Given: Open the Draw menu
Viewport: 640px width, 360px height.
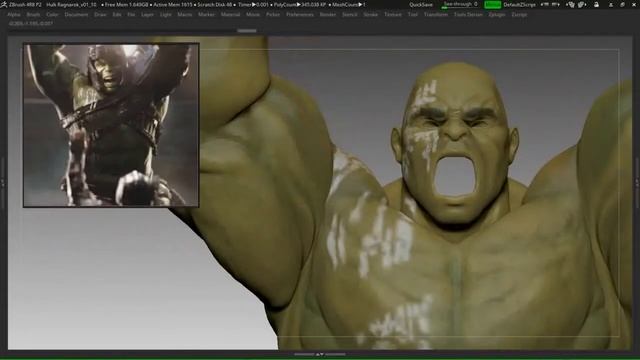Looking at the screenshot, I should tap(100, 14).
